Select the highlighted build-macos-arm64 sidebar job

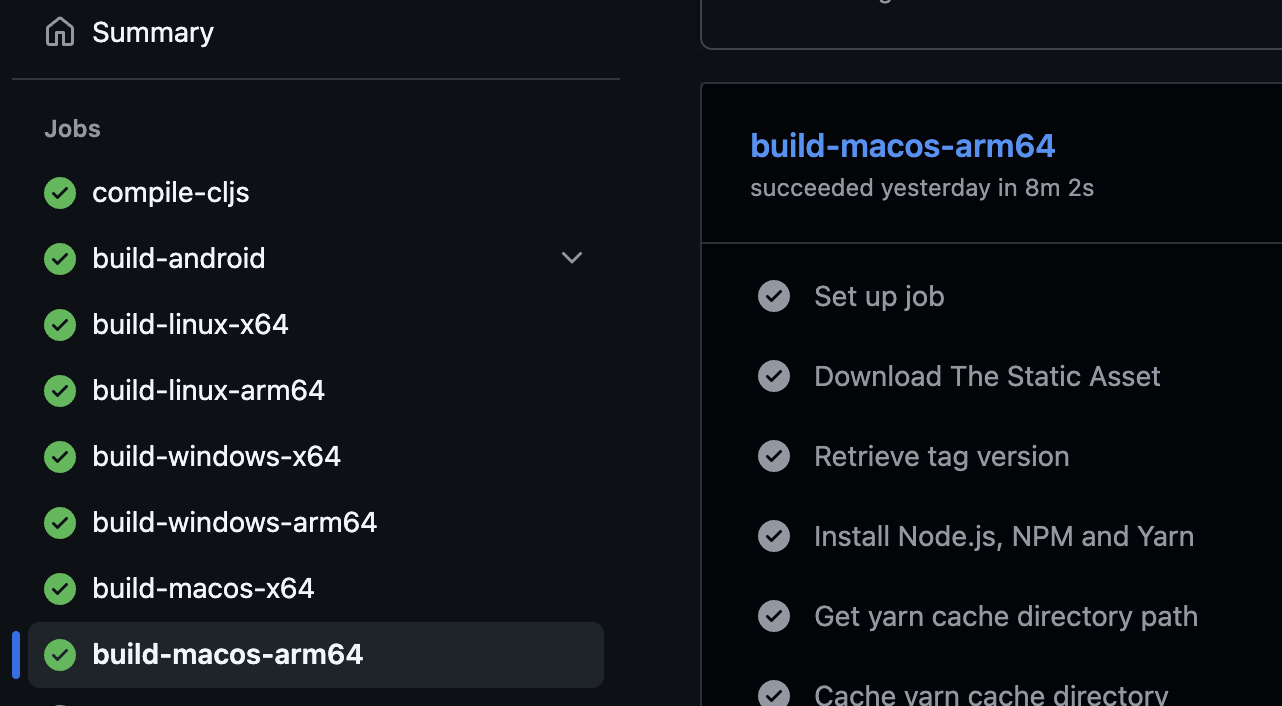point(228,654)
